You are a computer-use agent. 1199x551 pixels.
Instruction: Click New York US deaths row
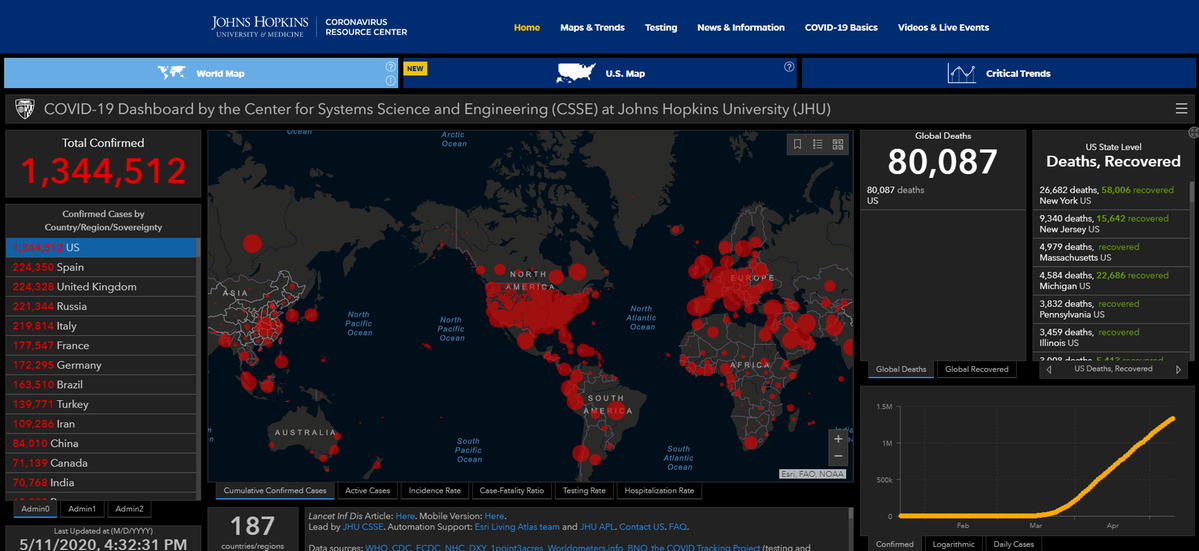1112,194
